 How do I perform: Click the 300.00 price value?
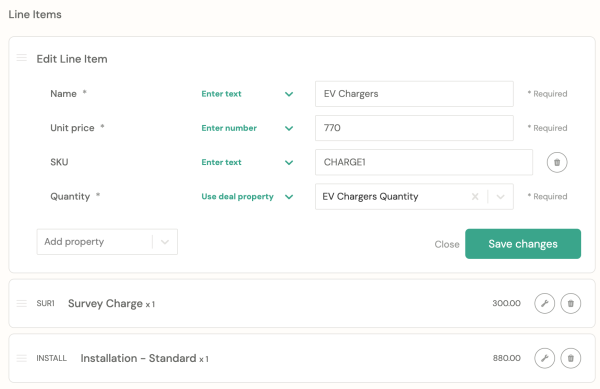click(x=506, y=303)
